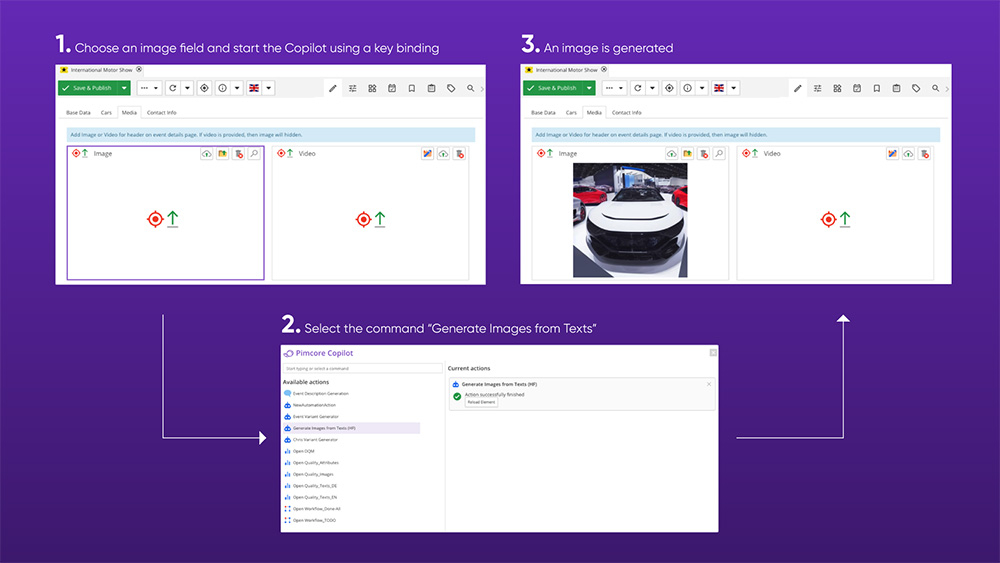
Task: Switch to Base Data tab in step 1 panel
Action: [x=78, y=112]
